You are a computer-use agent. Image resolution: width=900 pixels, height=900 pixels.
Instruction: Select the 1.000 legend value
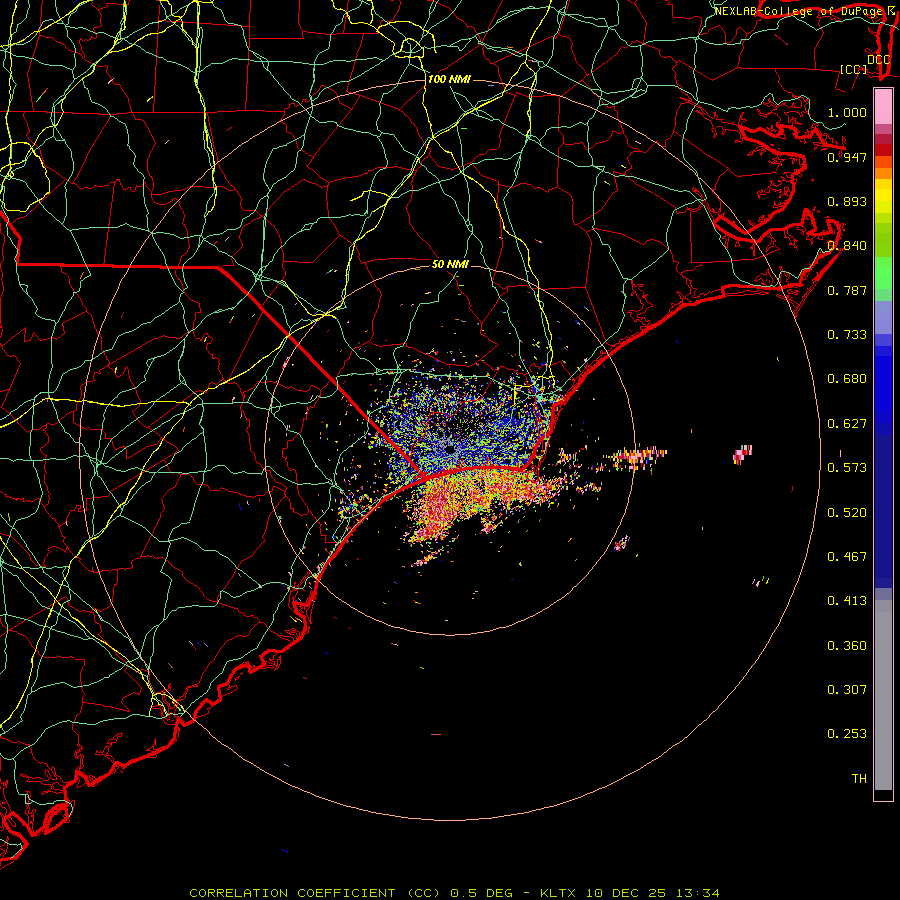(847, 112)
